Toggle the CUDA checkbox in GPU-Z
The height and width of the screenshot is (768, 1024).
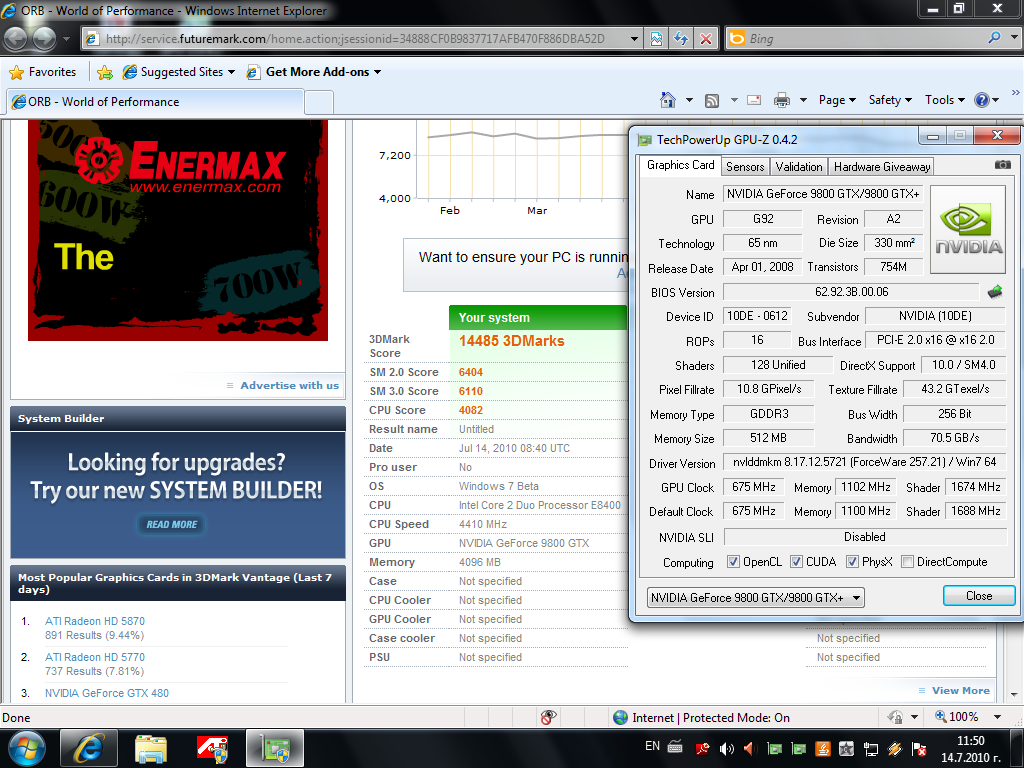[796, 562]
